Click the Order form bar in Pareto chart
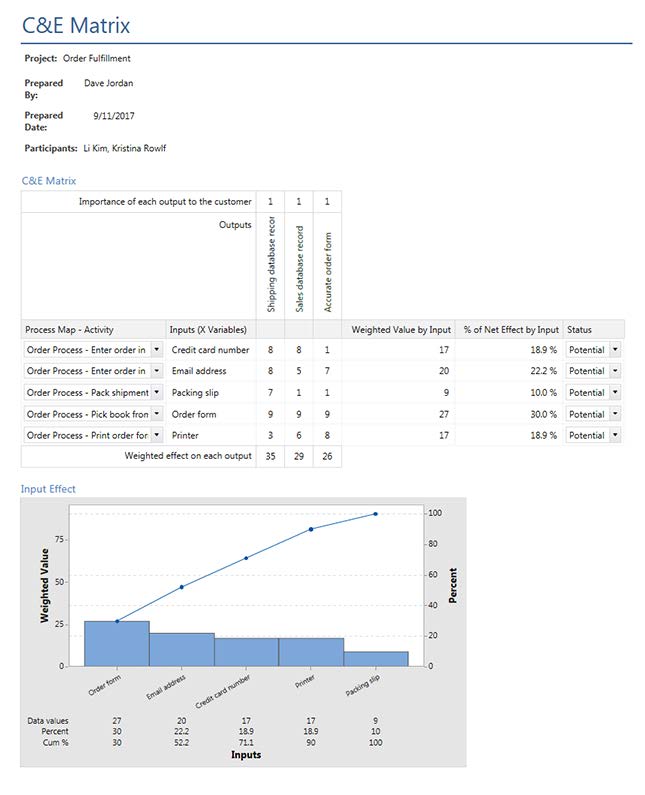The width and height of the screenshot is (645, 795). point(117,644)
